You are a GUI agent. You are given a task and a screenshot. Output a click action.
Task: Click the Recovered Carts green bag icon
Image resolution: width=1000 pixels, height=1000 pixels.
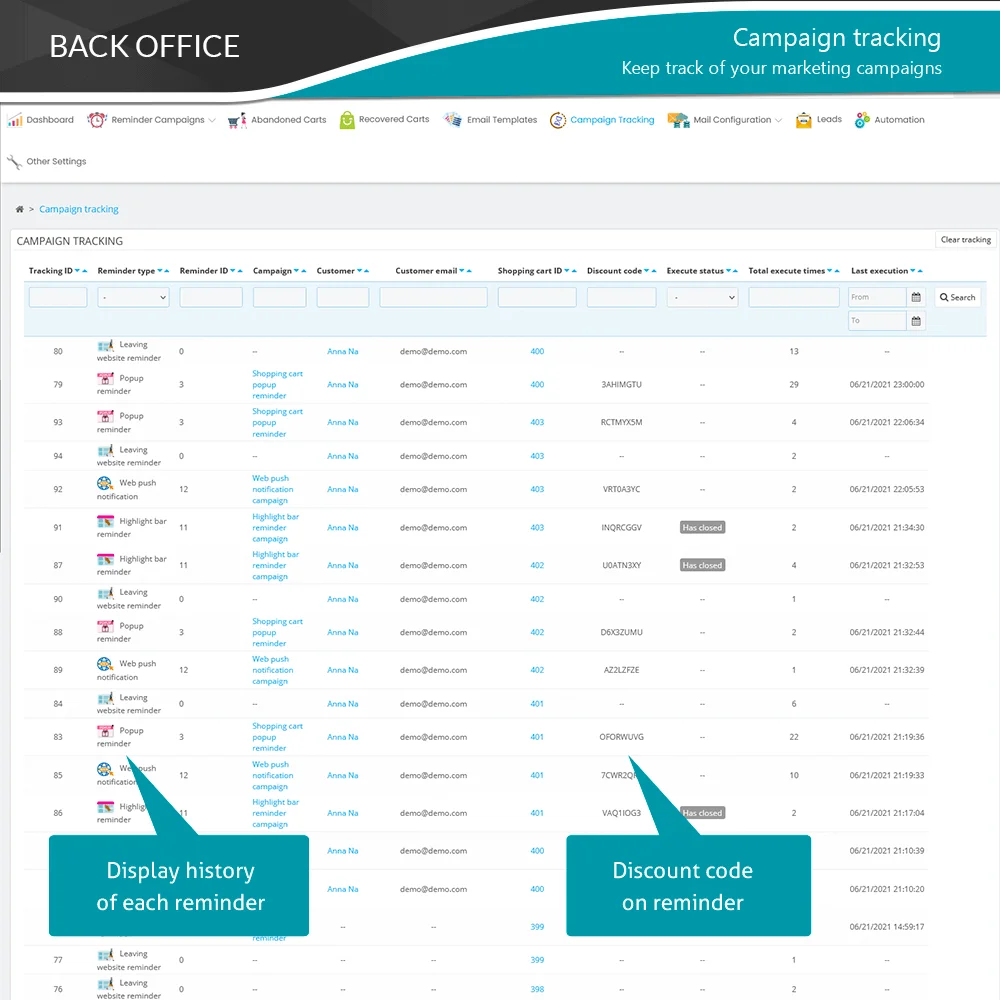[347, 120]
